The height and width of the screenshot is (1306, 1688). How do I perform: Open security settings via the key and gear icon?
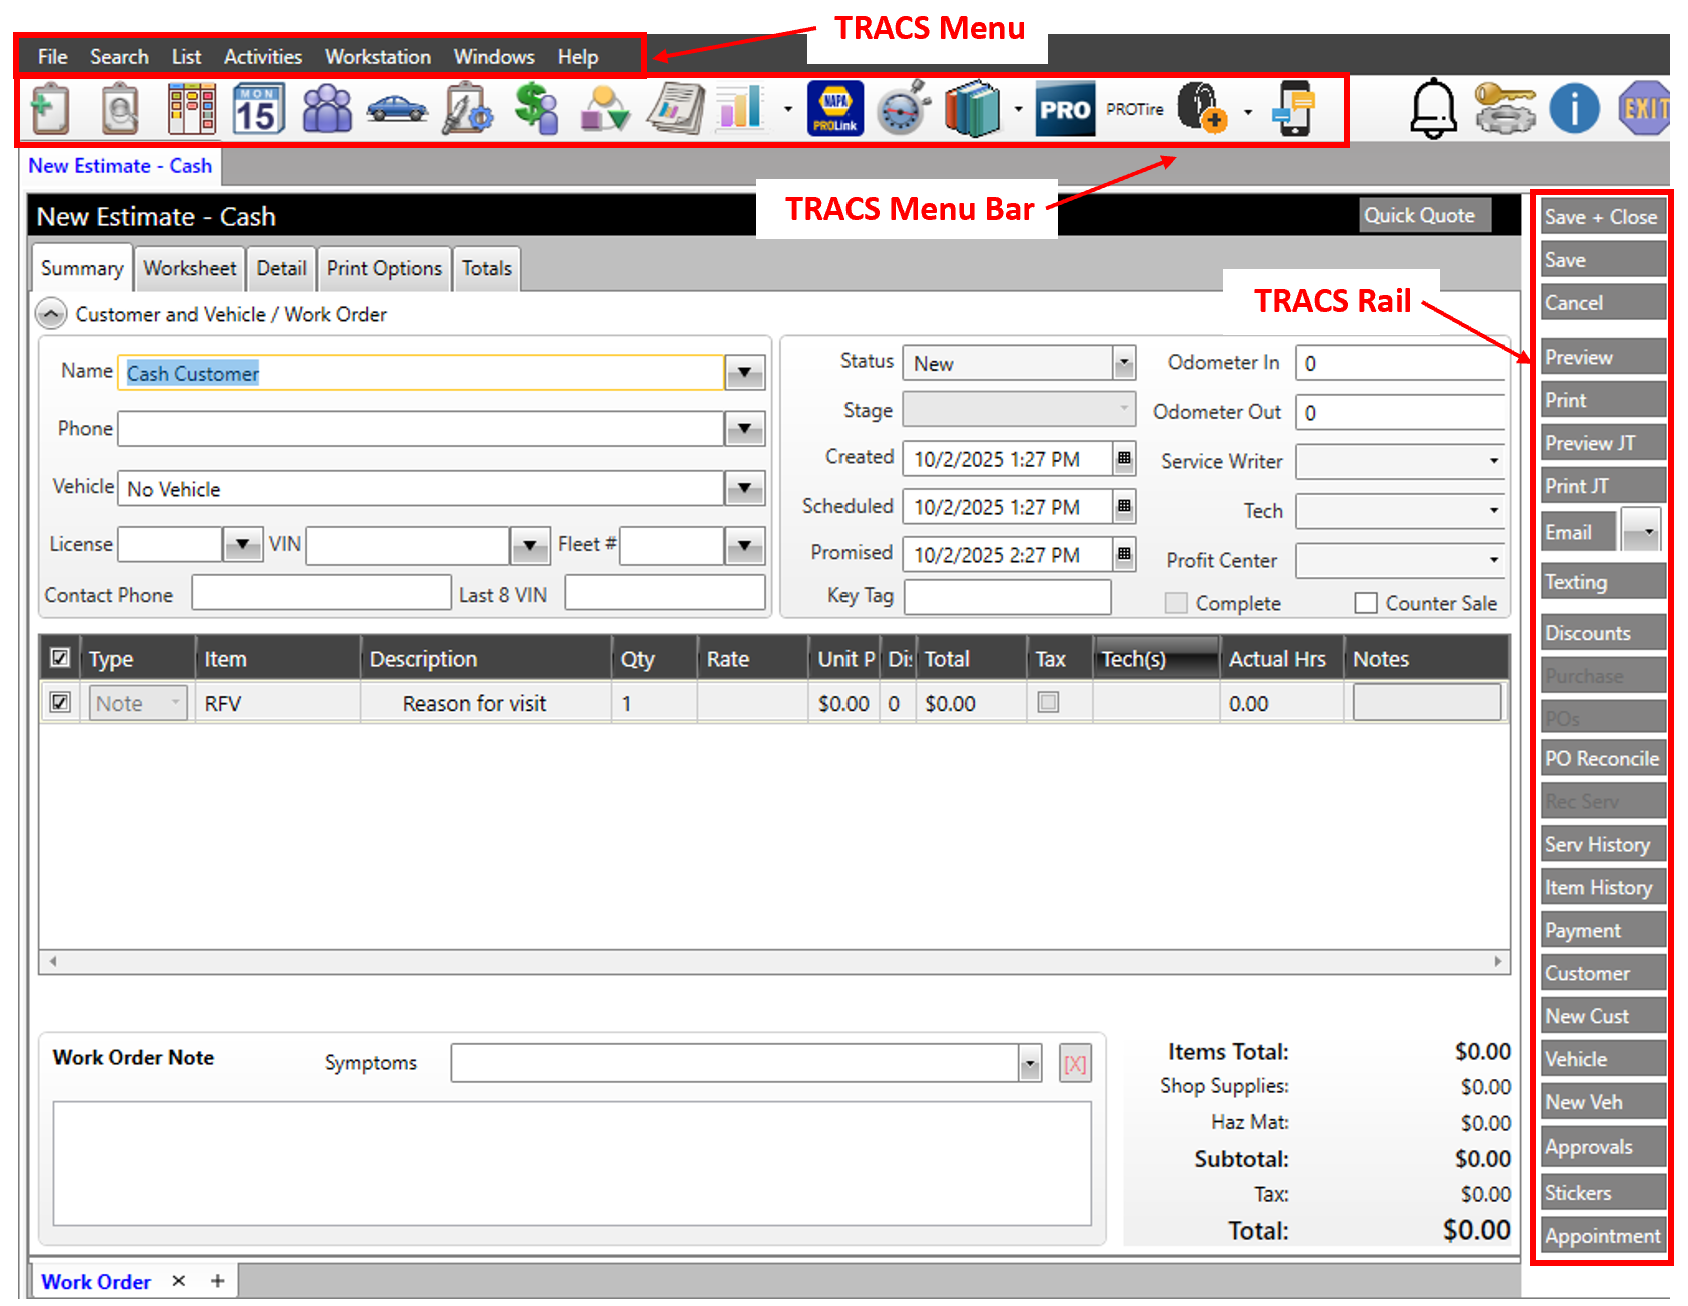(1508, 108)
